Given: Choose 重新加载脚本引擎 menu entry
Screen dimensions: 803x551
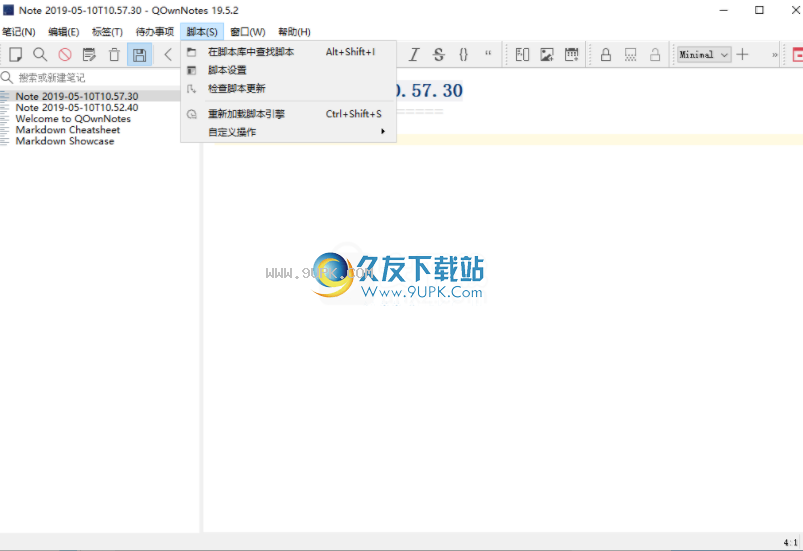Looking at the screenshot, I should click(x=288, y=114).
